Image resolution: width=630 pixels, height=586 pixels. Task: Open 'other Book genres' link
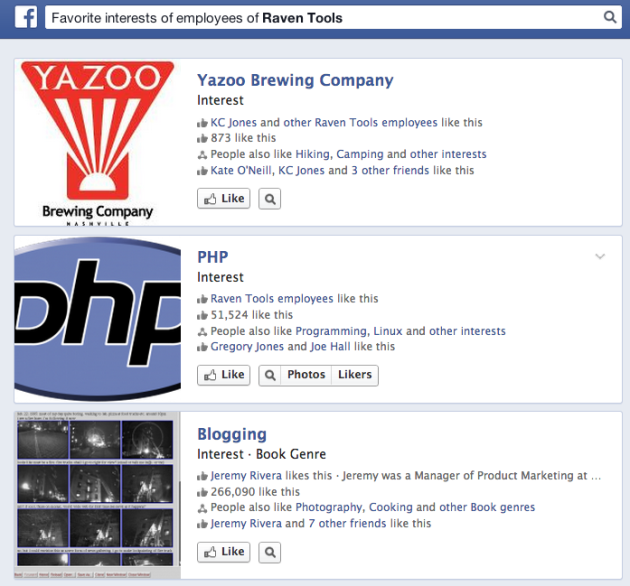(x=487, y=508)
